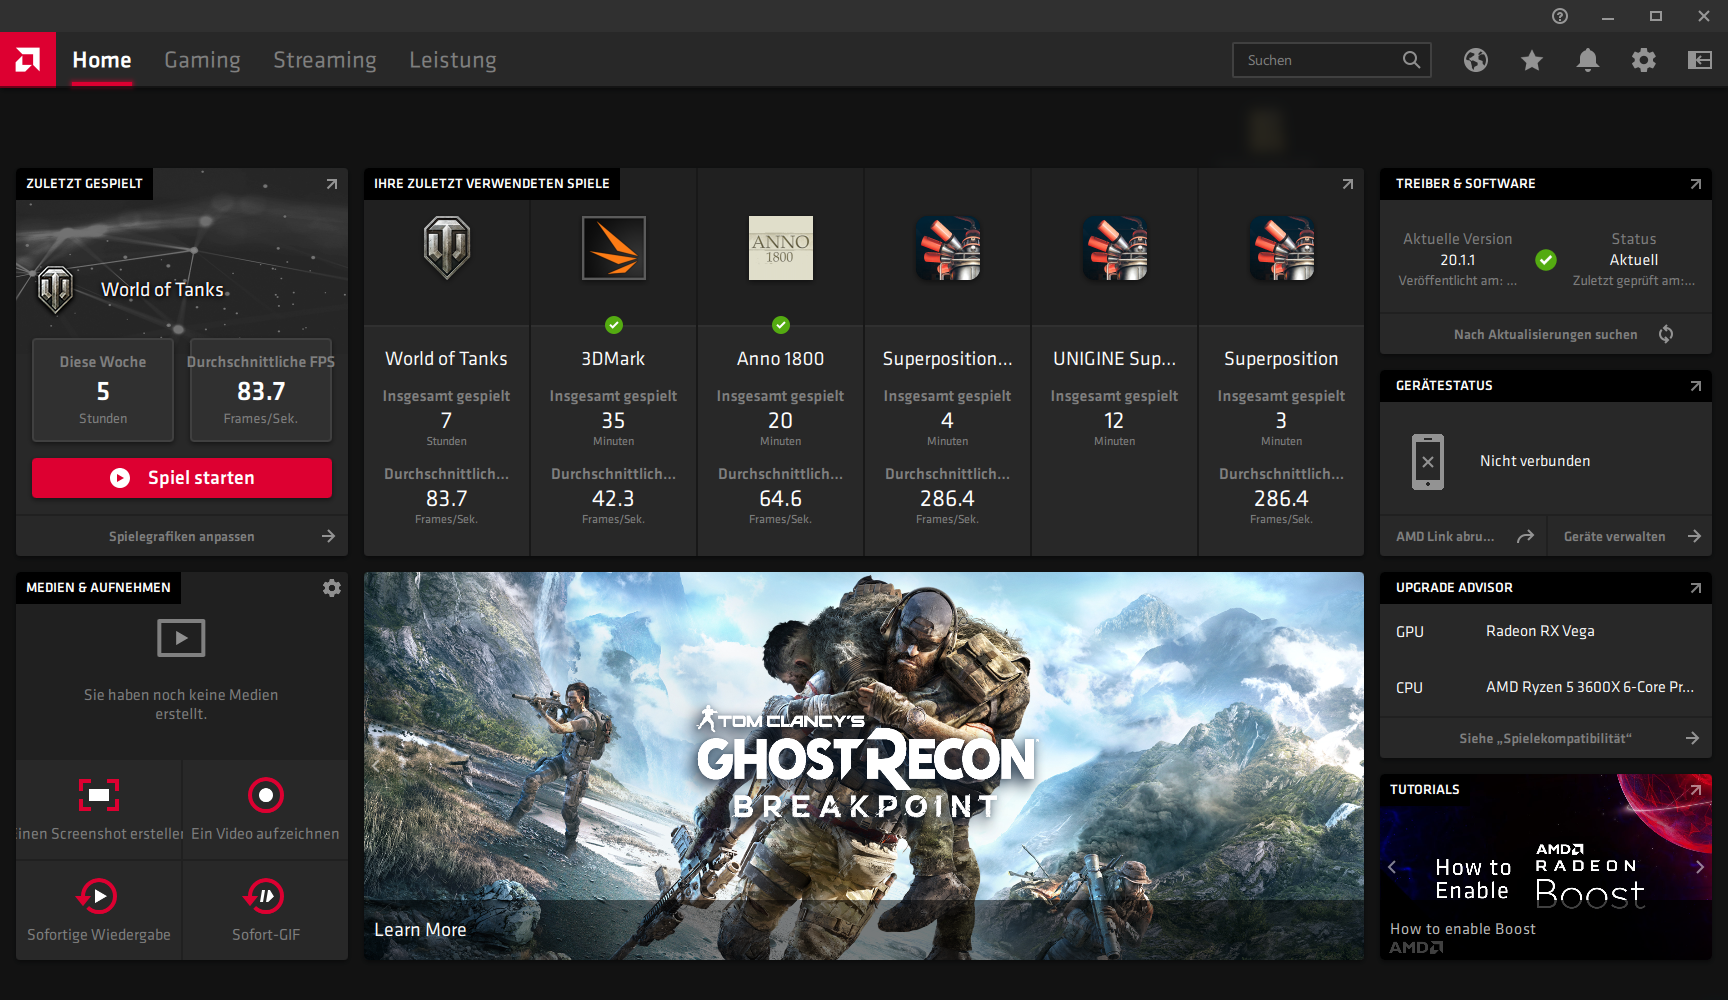Viewport: 1728px width, 1000px height.
Task: Expand Tutorials panel arrow
Action: [1696, 790]
